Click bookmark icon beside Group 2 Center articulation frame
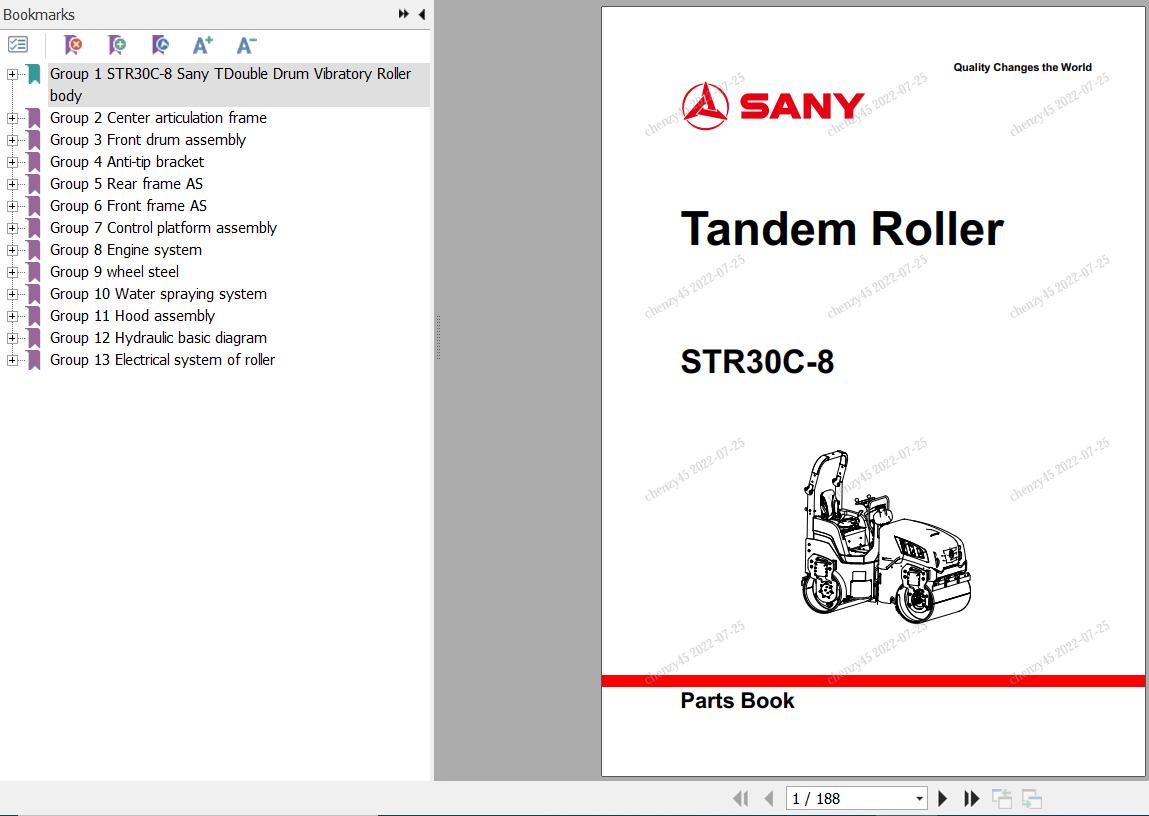 point(34,118)
